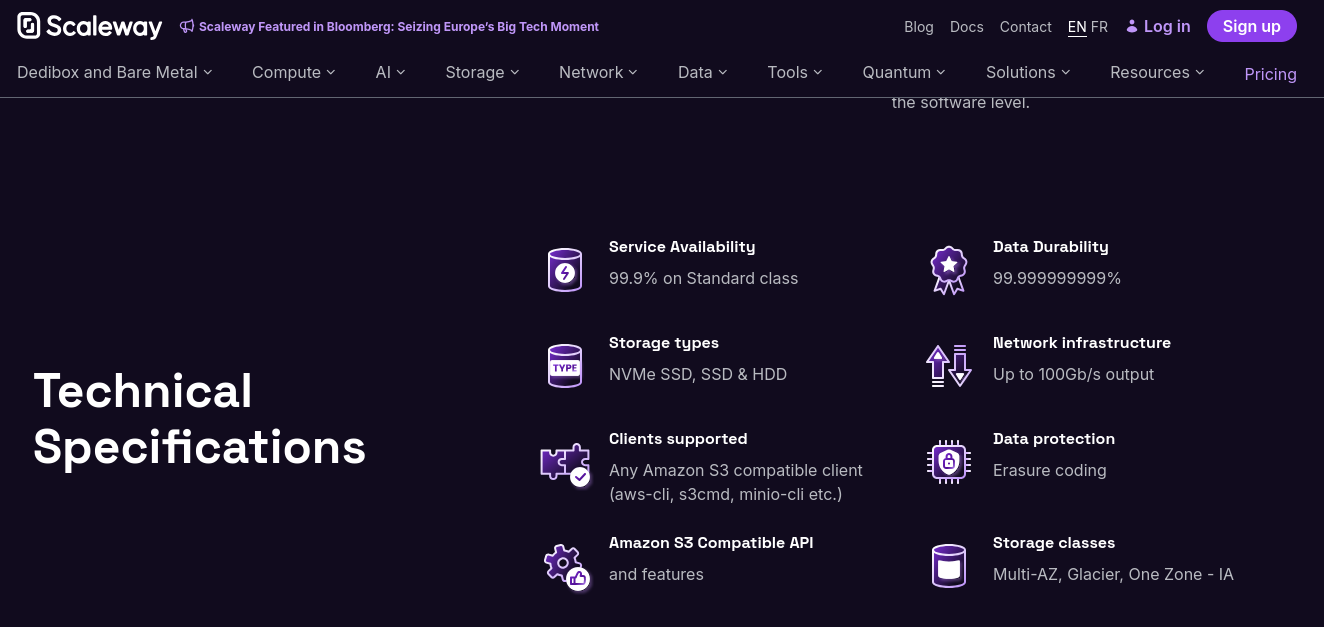Click the Clients supported puzzle icon
1324x627 pixels.
[565, 464]
